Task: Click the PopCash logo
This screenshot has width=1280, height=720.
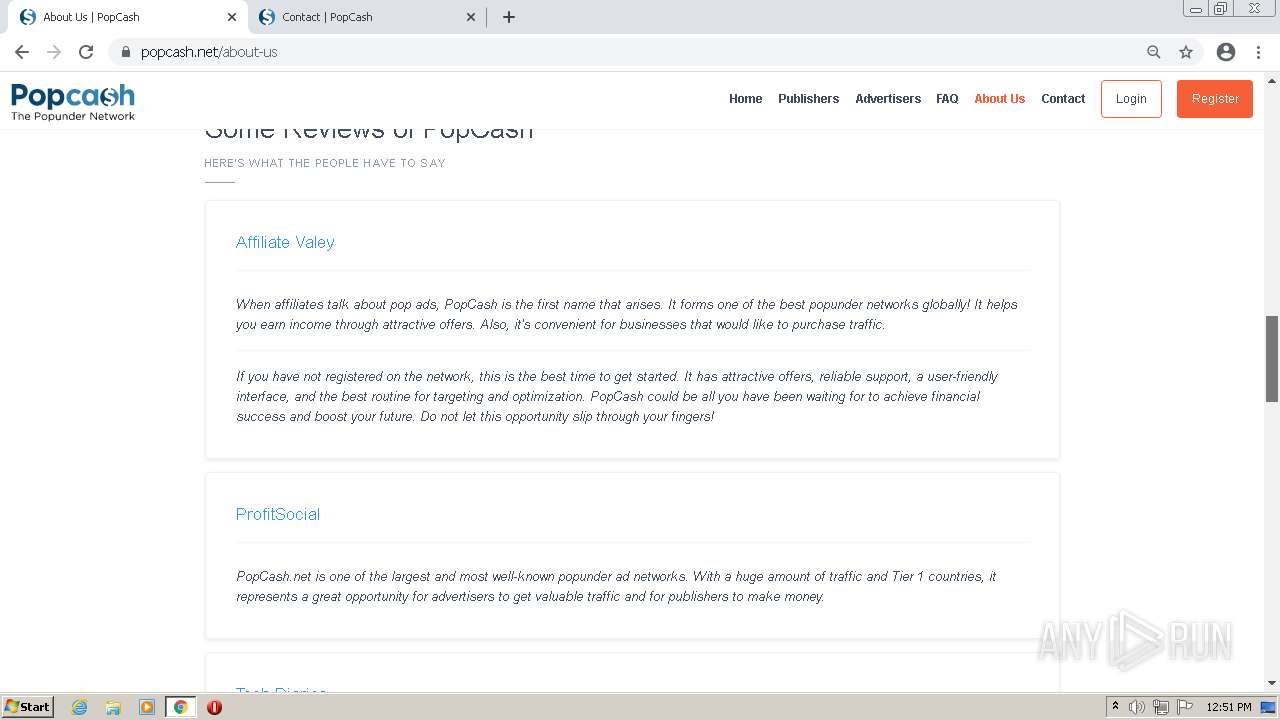Action: pyautogui.click(x=73, y=102)
